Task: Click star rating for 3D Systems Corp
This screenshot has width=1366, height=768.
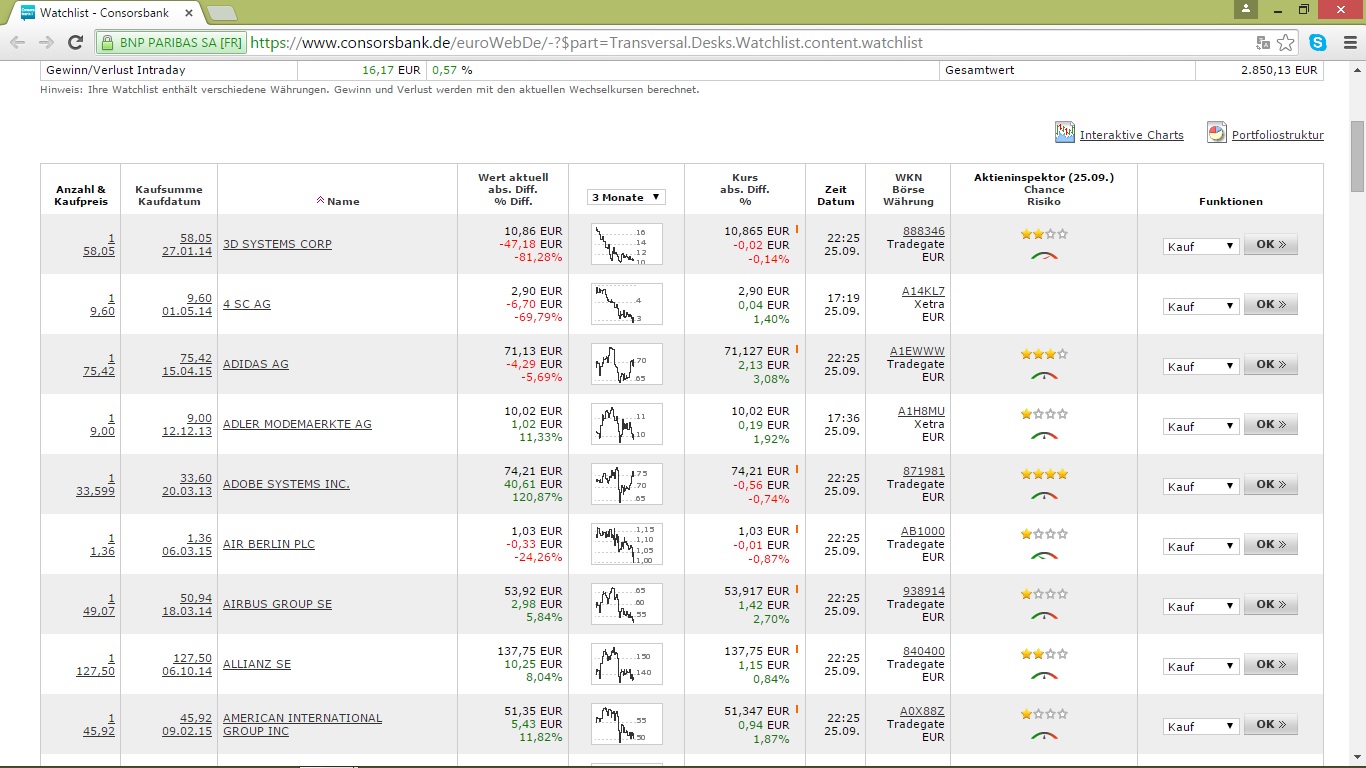Action: click(x=1044, y=234)
